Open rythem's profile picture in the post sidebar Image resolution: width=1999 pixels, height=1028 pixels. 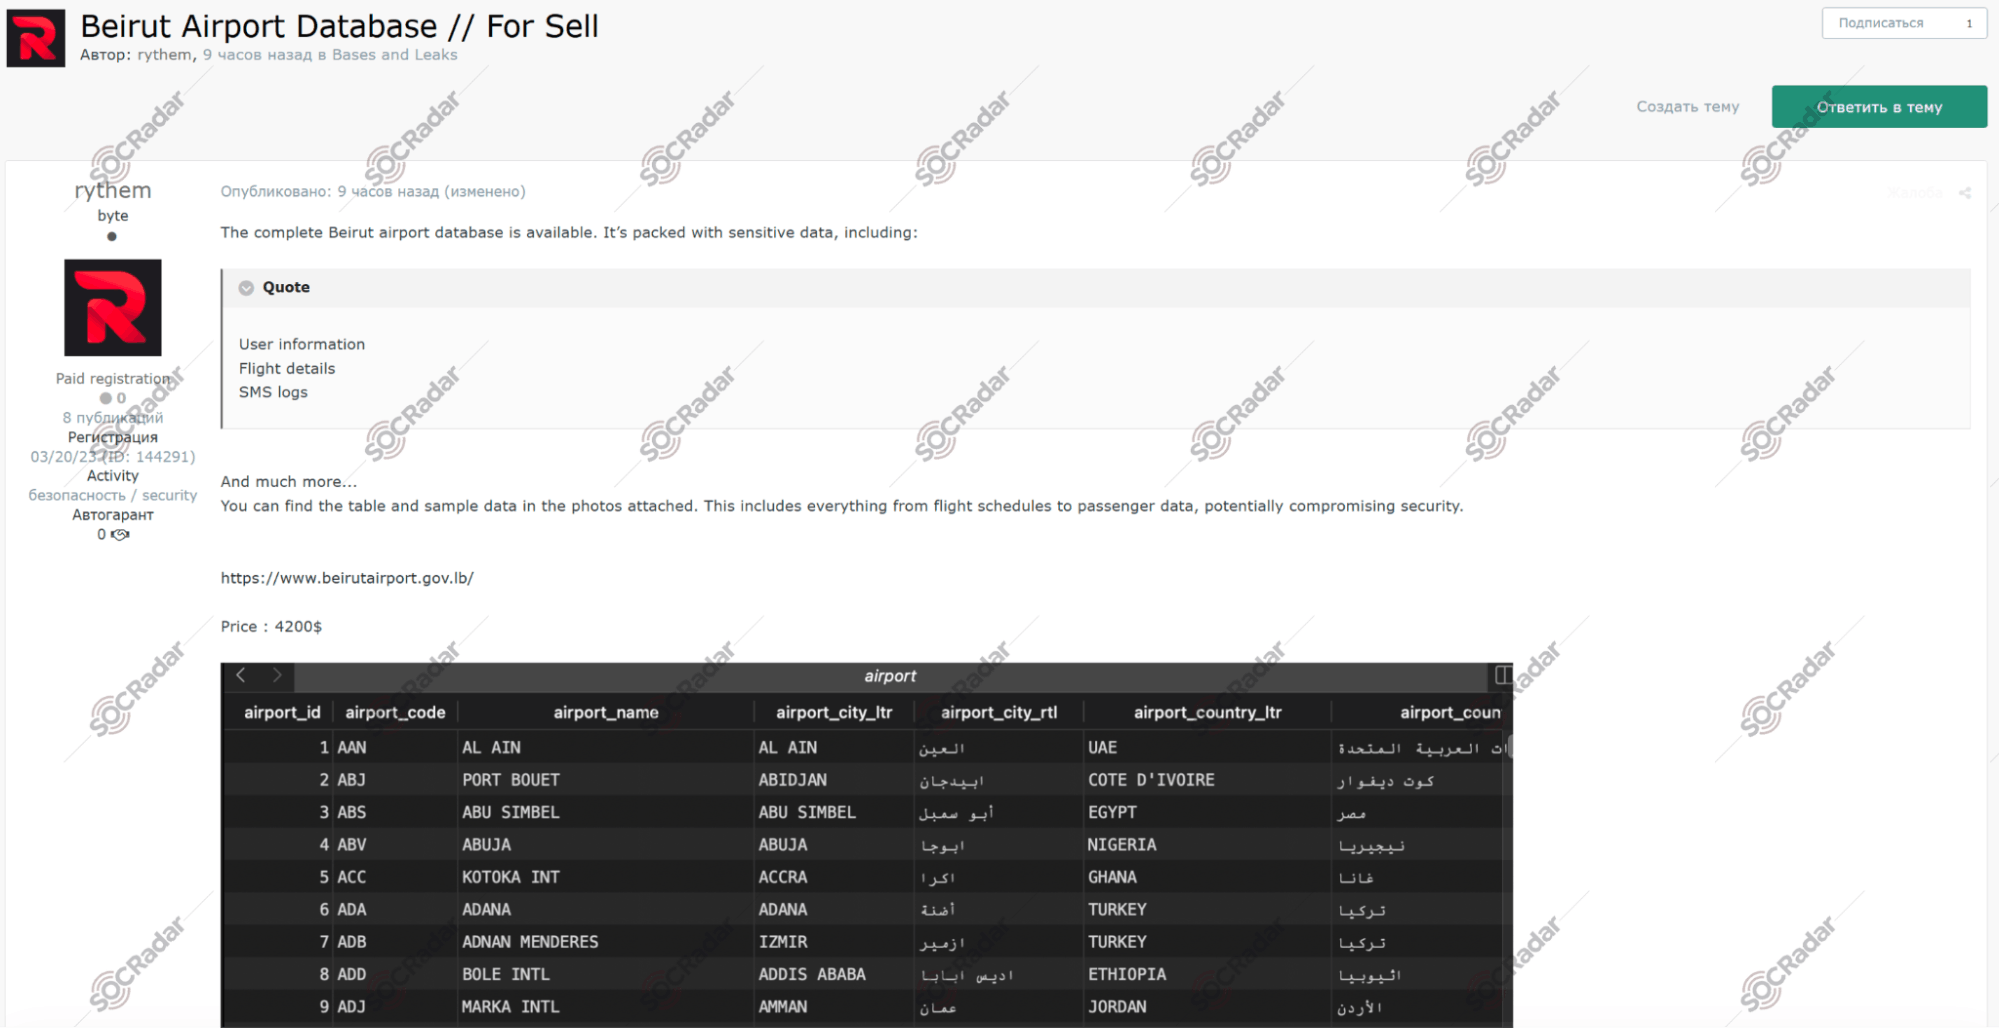click(113, 307)
